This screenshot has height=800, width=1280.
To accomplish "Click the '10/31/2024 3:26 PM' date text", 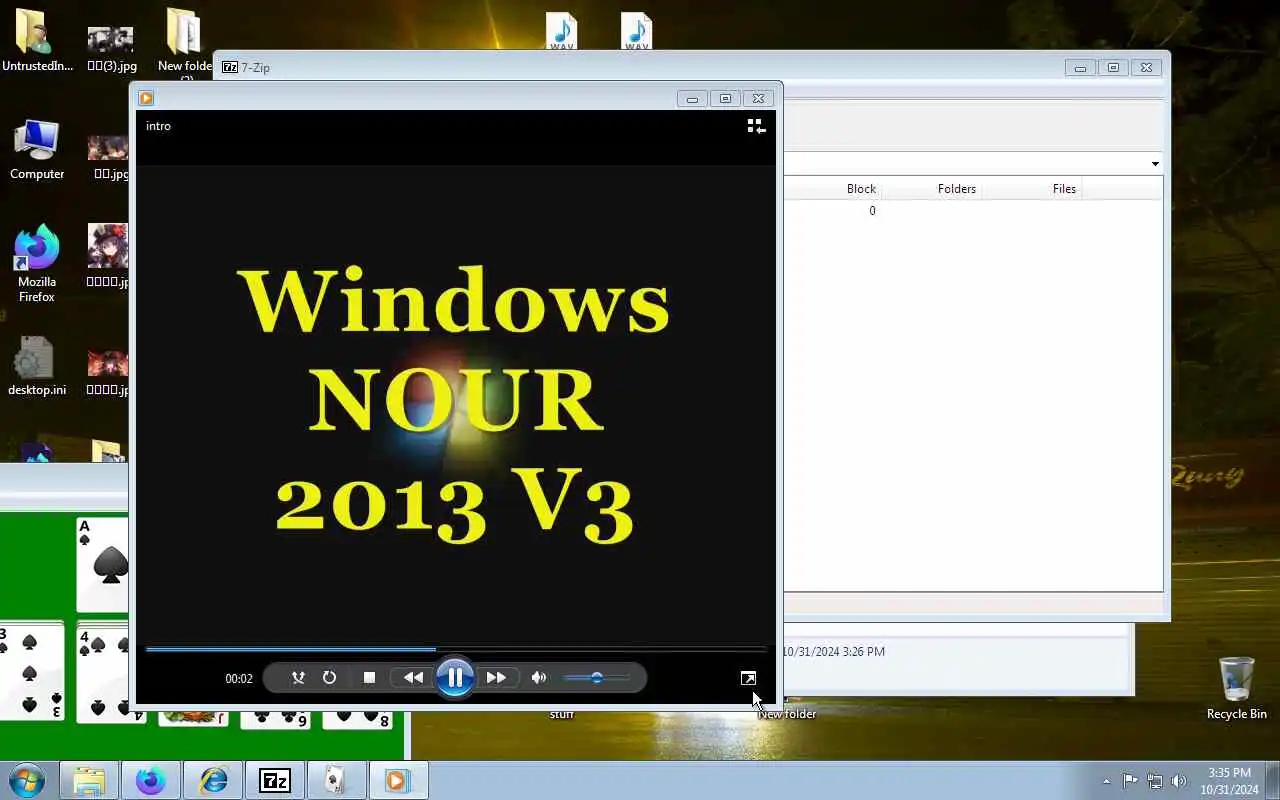I will point(833,652).
